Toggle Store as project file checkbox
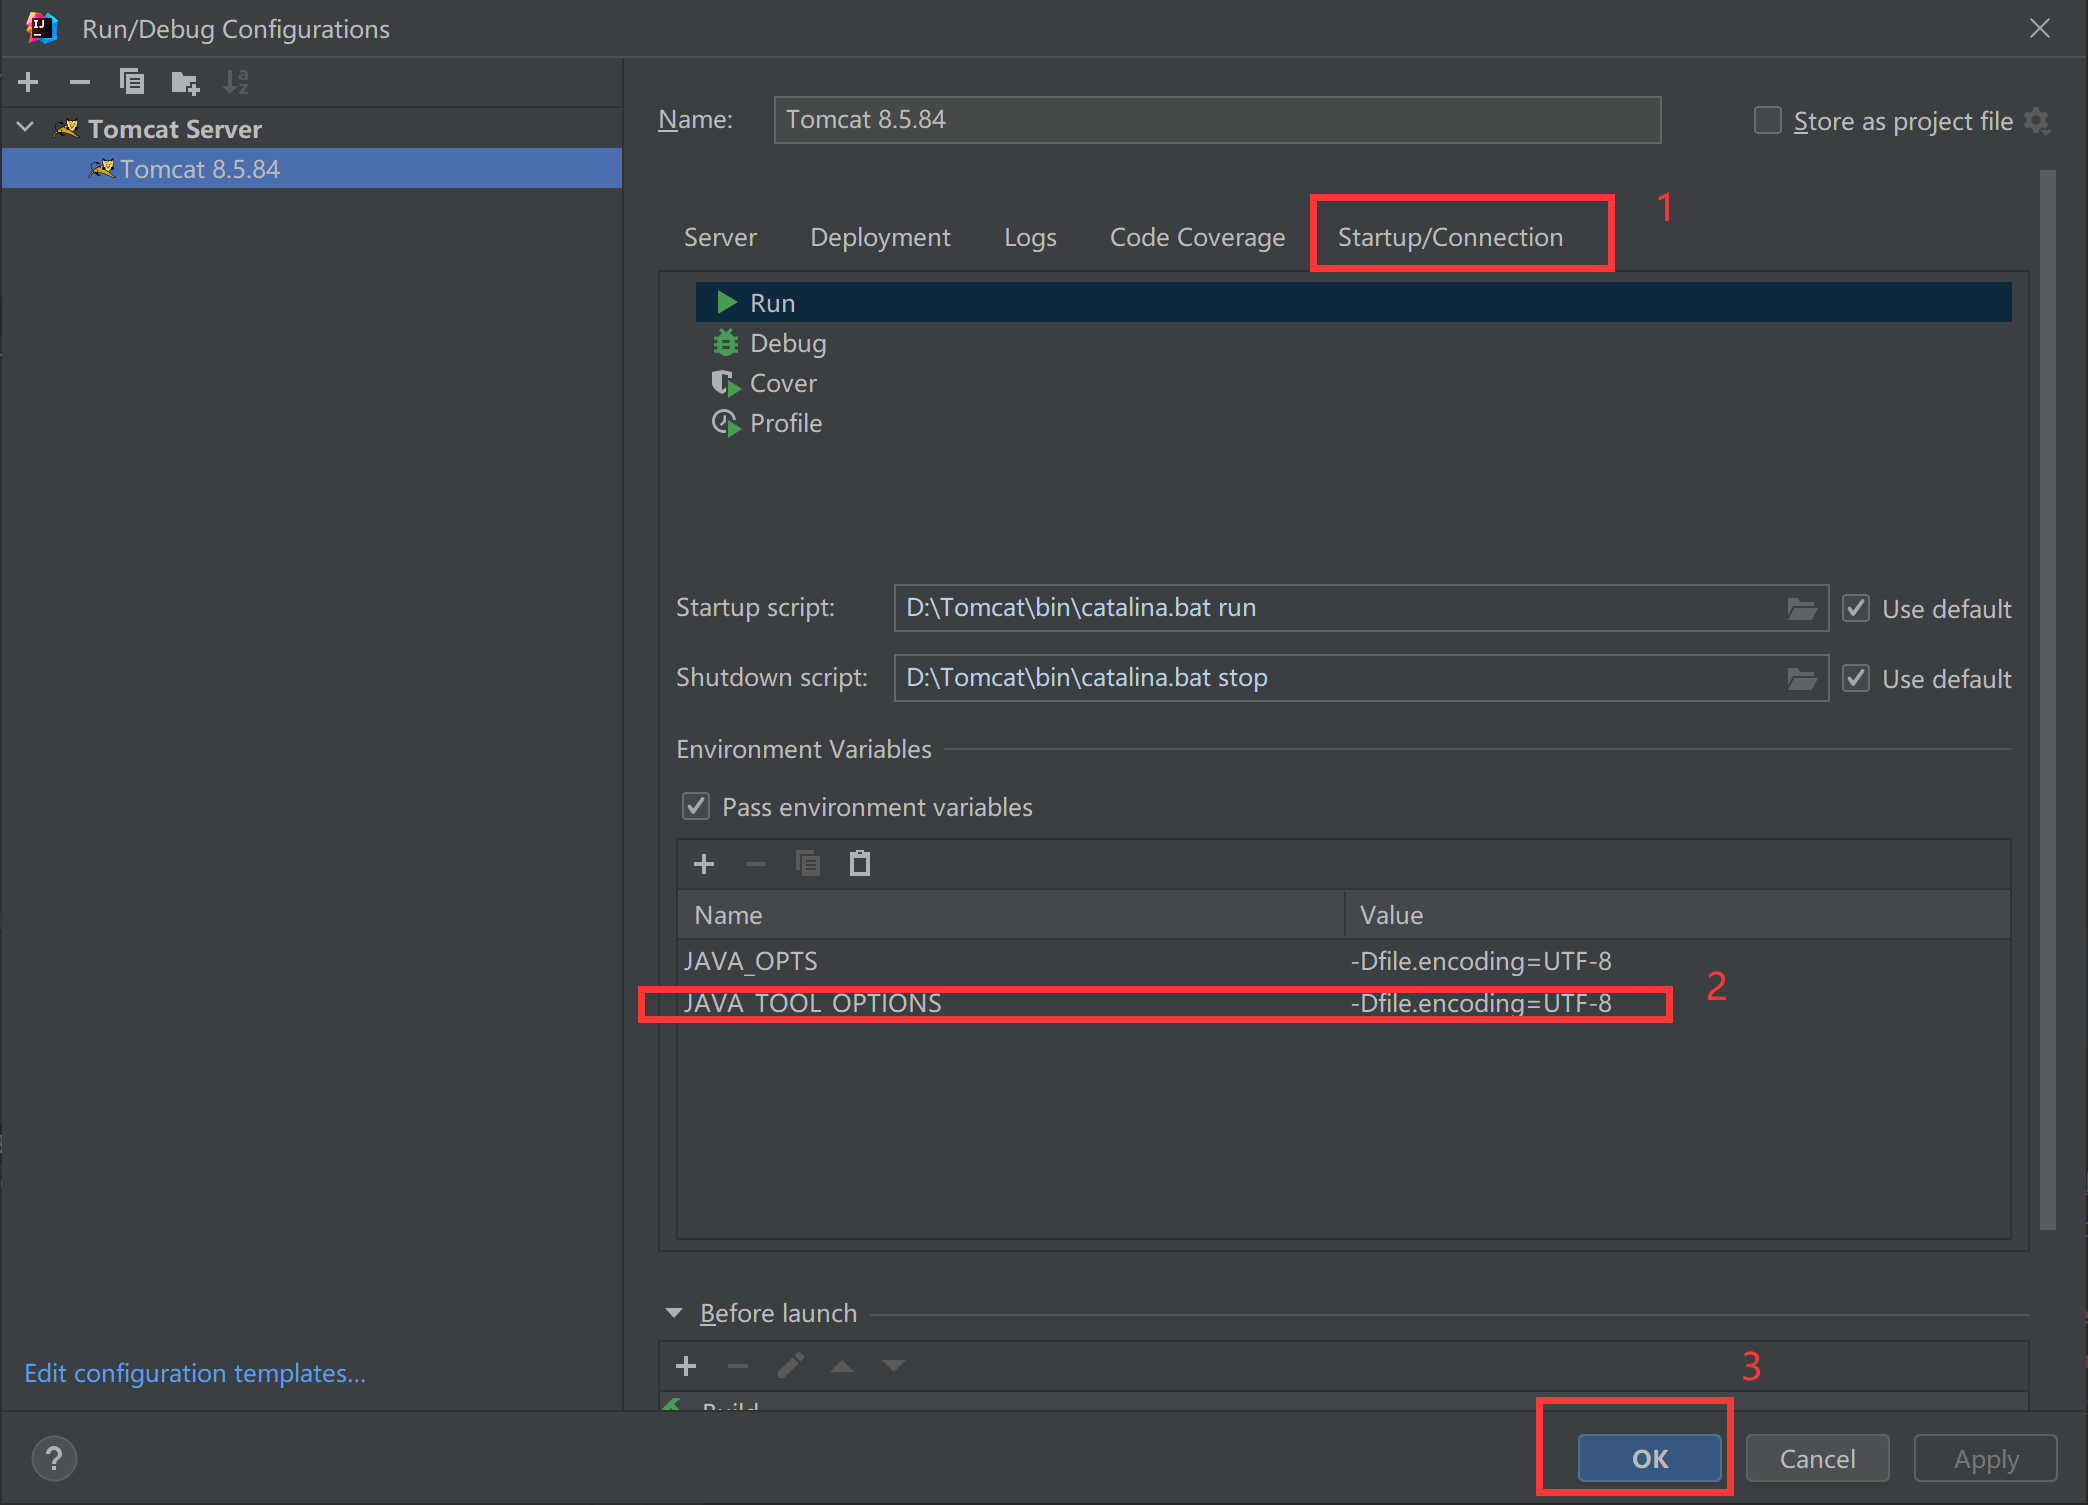 coord(1768,121)
